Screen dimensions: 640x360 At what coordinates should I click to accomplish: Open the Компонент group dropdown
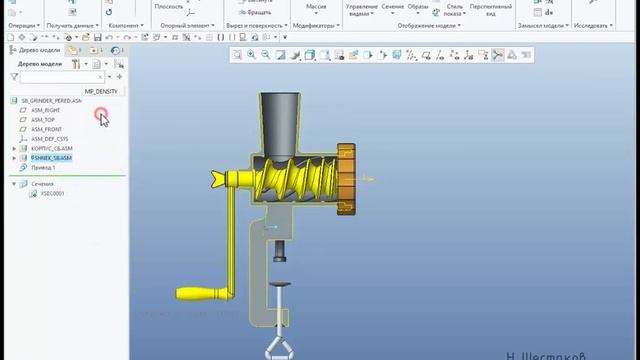coord(126,26)
